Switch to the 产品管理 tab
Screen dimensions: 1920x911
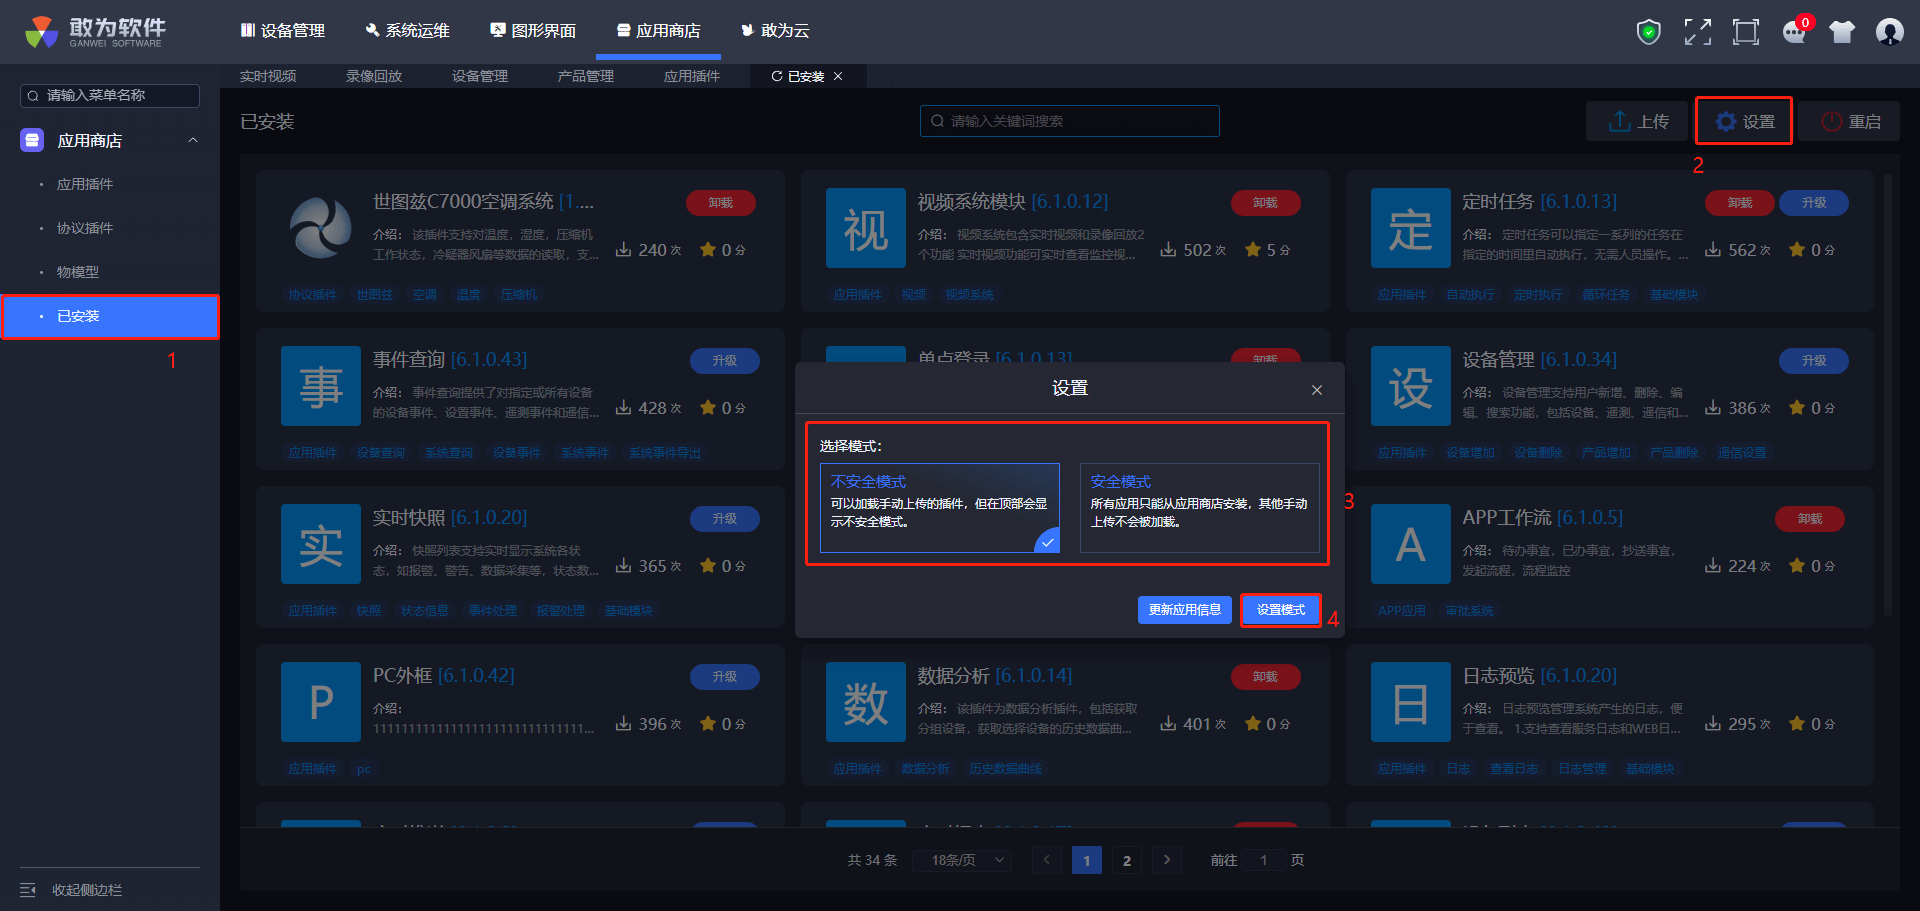[586, 76]
